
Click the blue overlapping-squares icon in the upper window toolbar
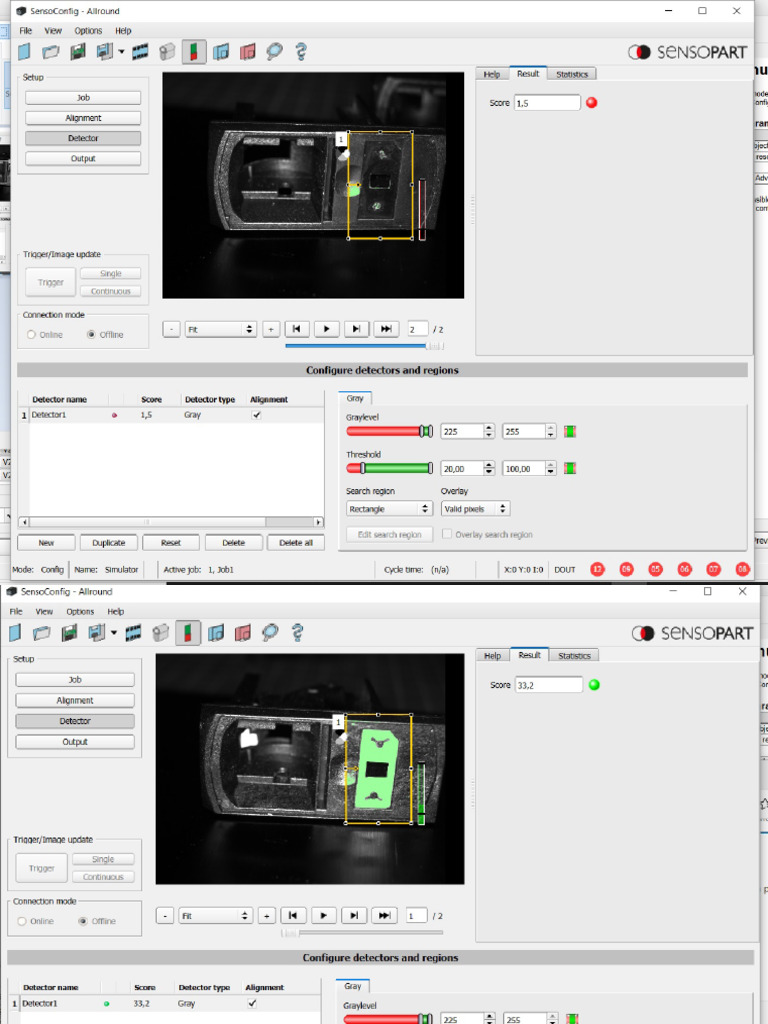point(221,52)
